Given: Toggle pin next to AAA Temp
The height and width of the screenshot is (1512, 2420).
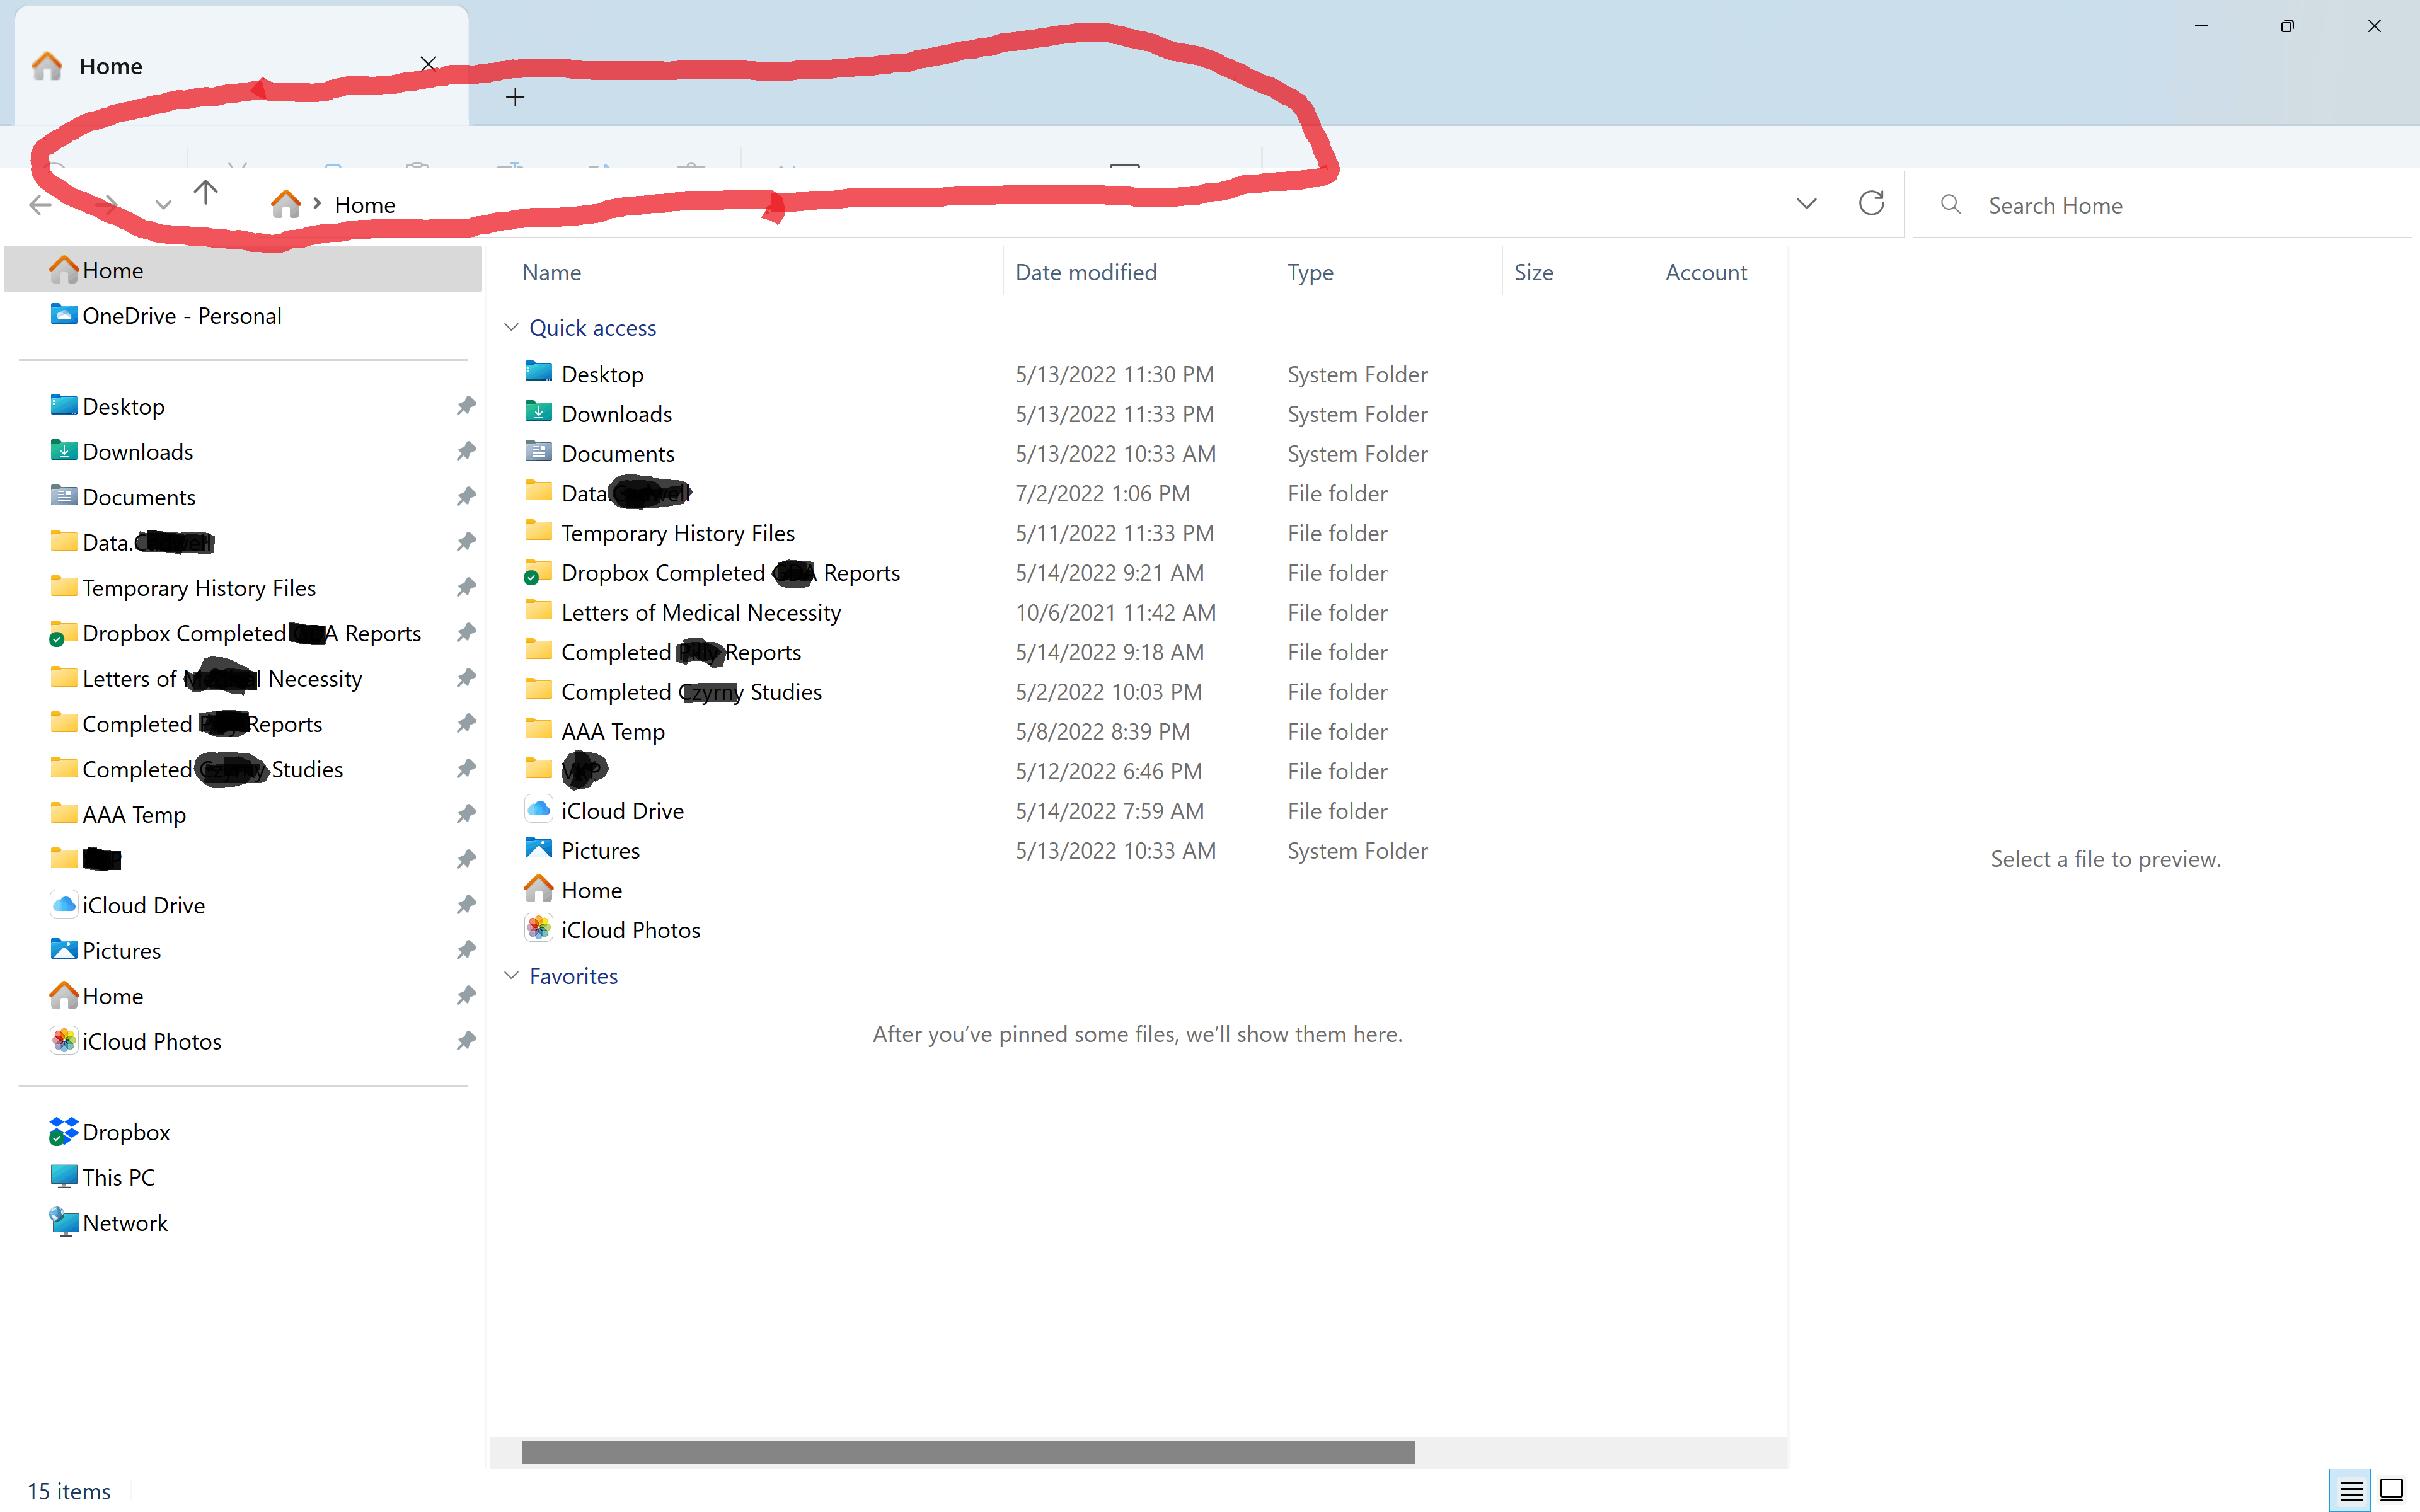Looking at the screenshot, I should [x=466, y=814].
